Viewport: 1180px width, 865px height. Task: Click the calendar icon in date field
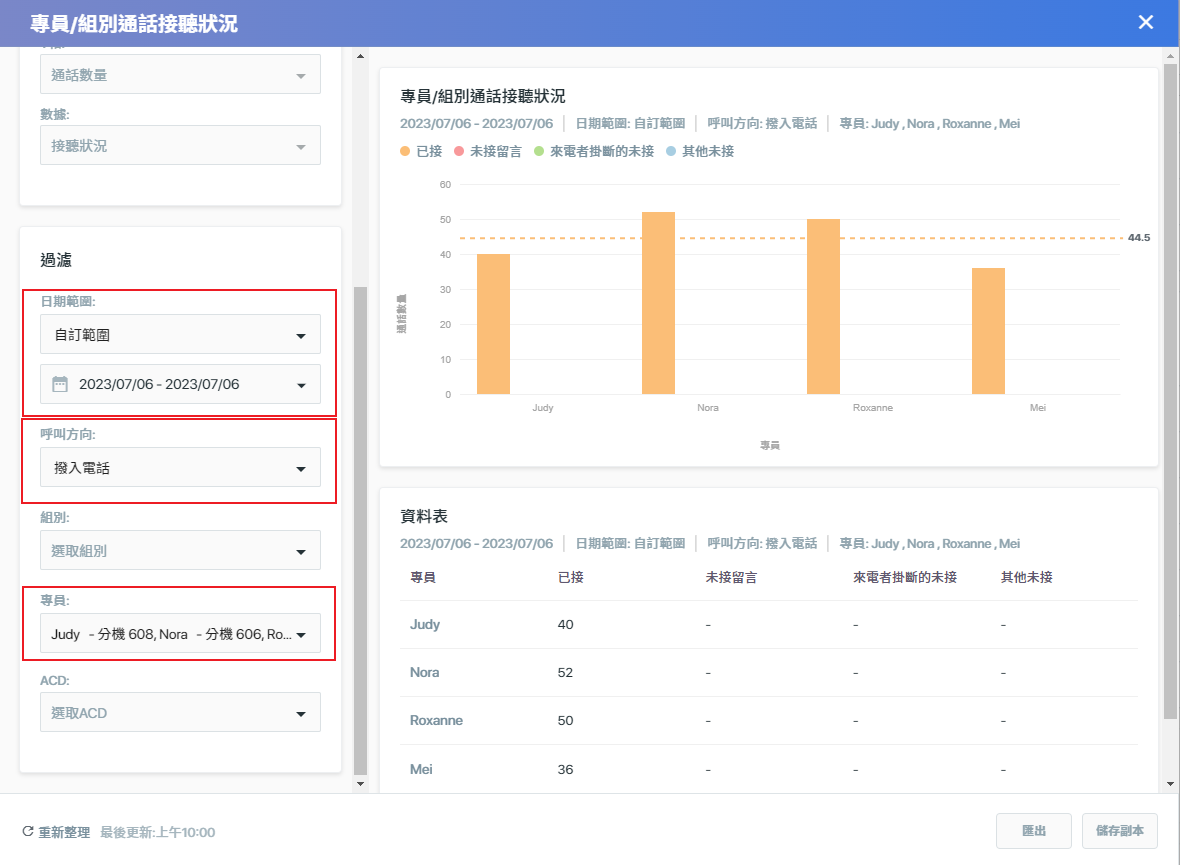click(x=59, y=384)
